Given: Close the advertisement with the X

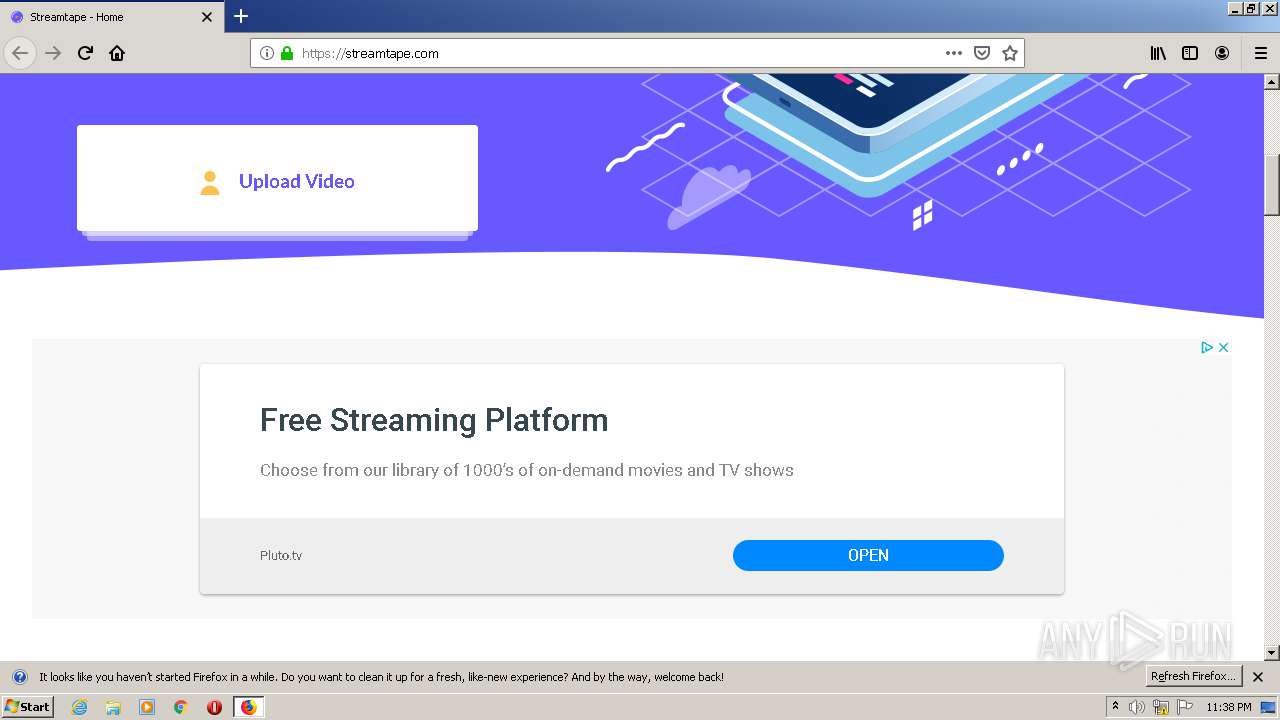Looking at the screenshot, I should point(1223,347).
